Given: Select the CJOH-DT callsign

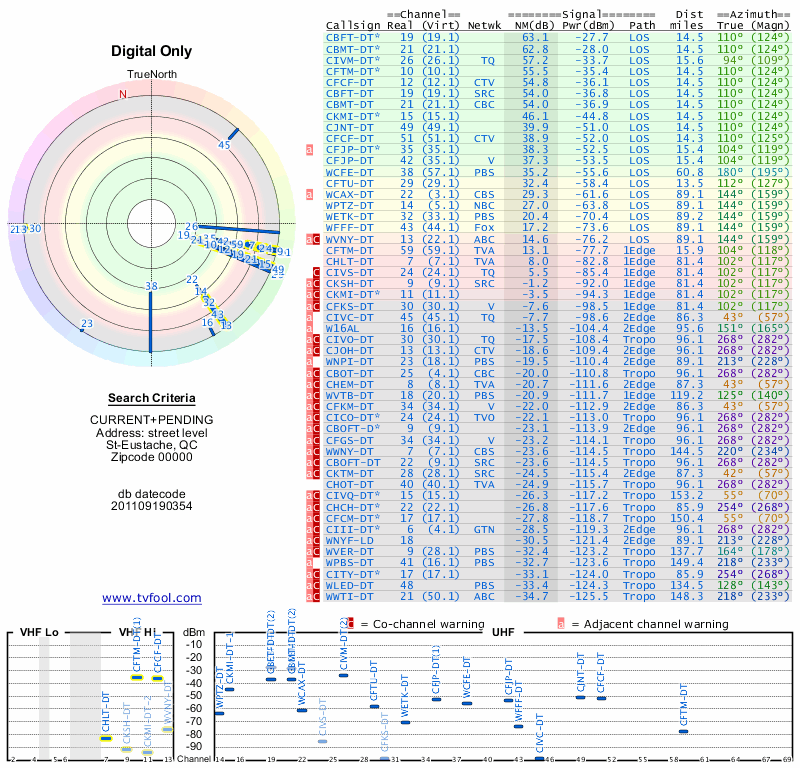Looking at the screenshot, I should [349, 351].
